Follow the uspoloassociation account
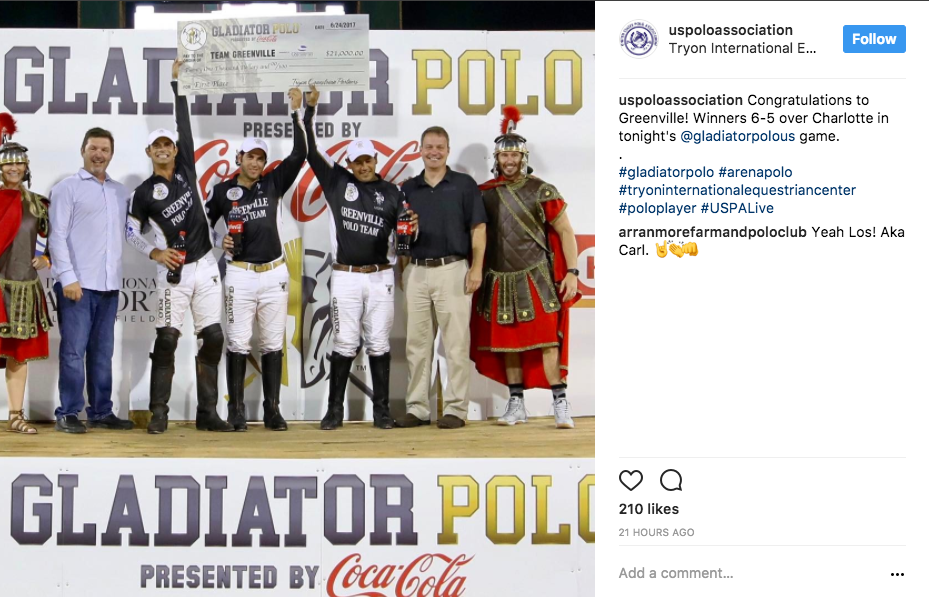Screen dimensions: 929x597 874,39
